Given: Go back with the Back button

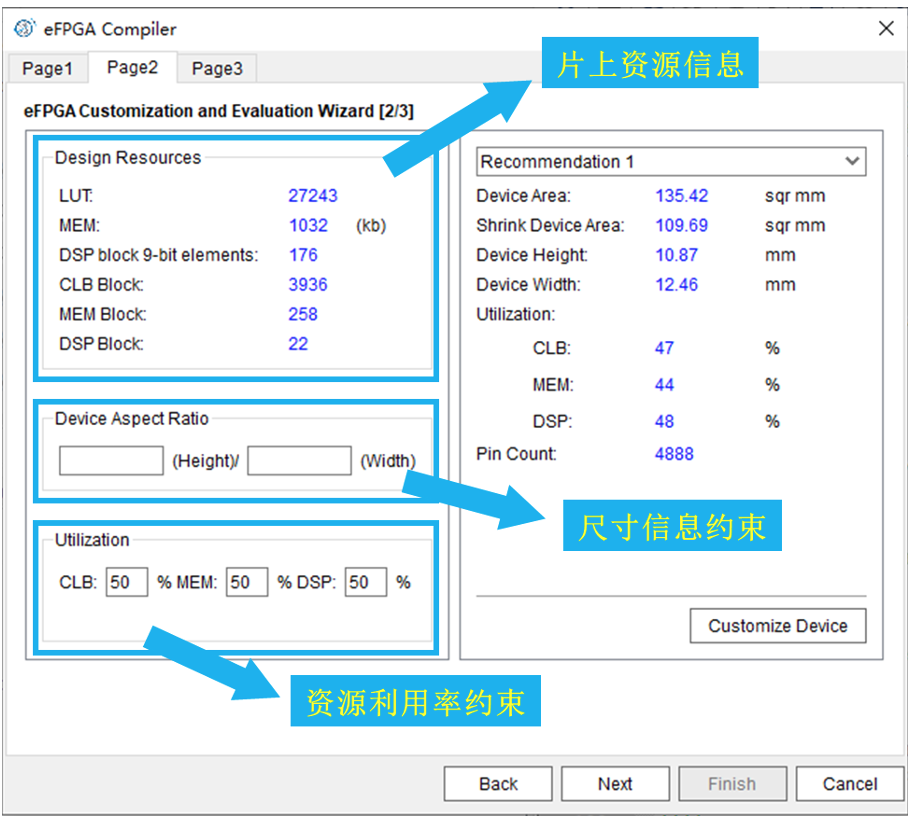Looking at the screenshot, I should pos(498,784).
